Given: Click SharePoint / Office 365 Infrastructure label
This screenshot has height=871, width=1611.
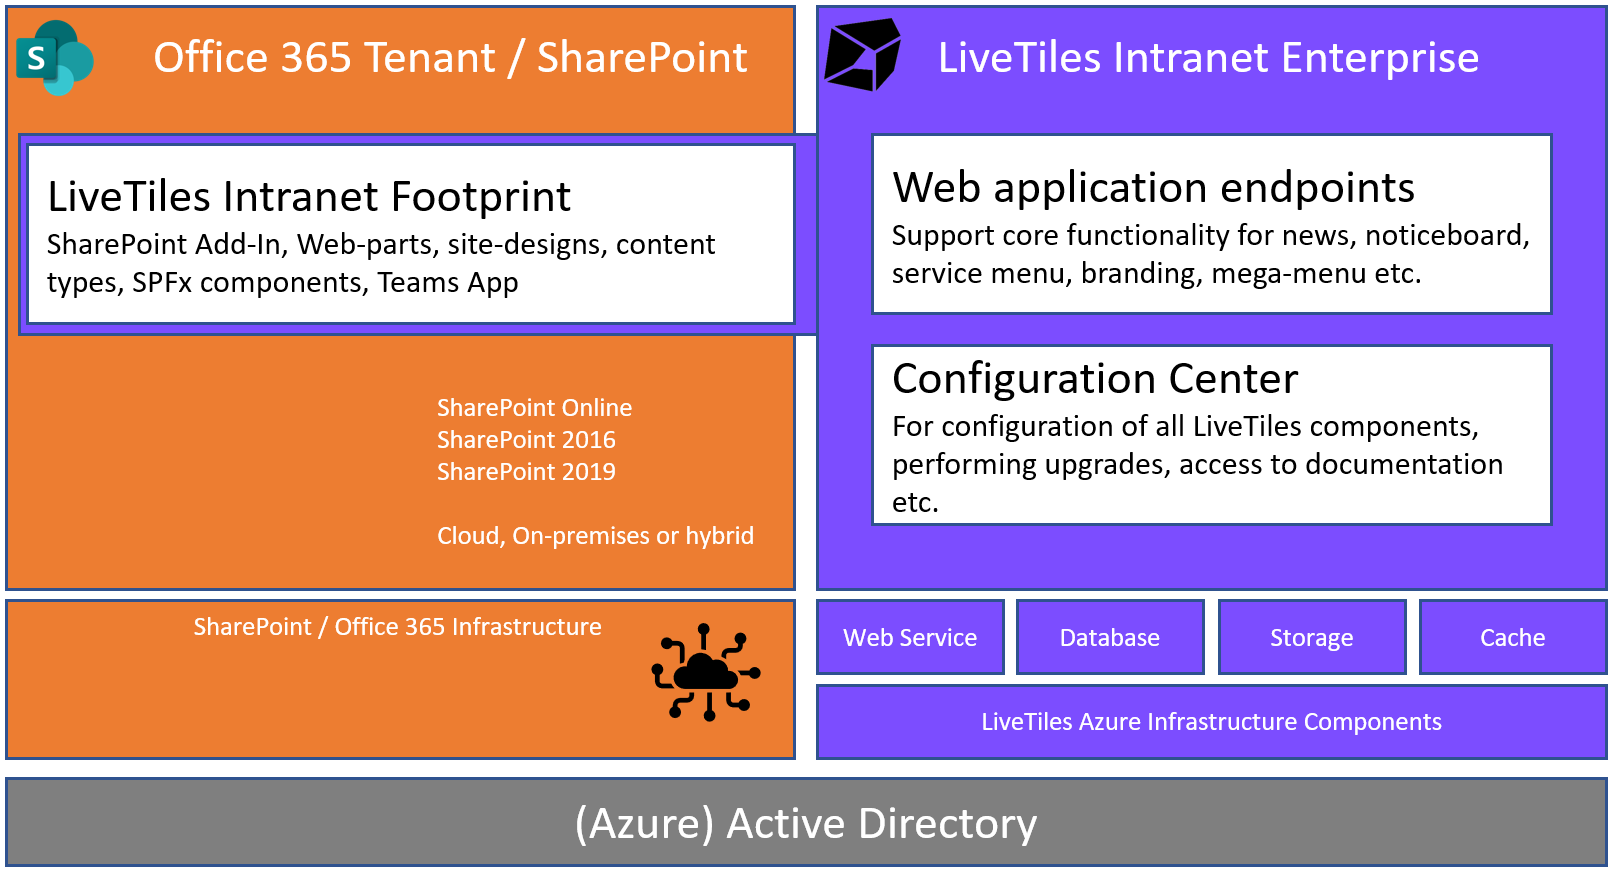Looking at the screenshot, I should (397, 627).
